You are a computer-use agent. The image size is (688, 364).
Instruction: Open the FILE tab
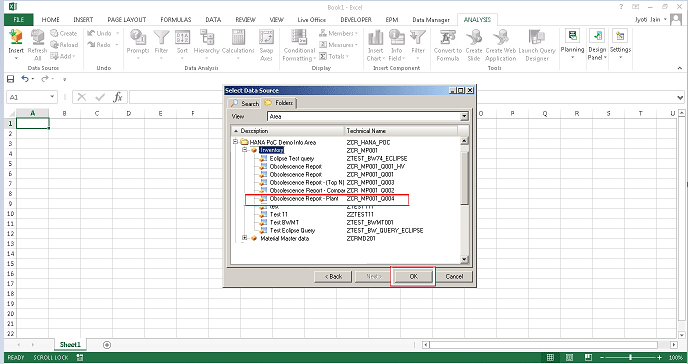pos(19,20)
